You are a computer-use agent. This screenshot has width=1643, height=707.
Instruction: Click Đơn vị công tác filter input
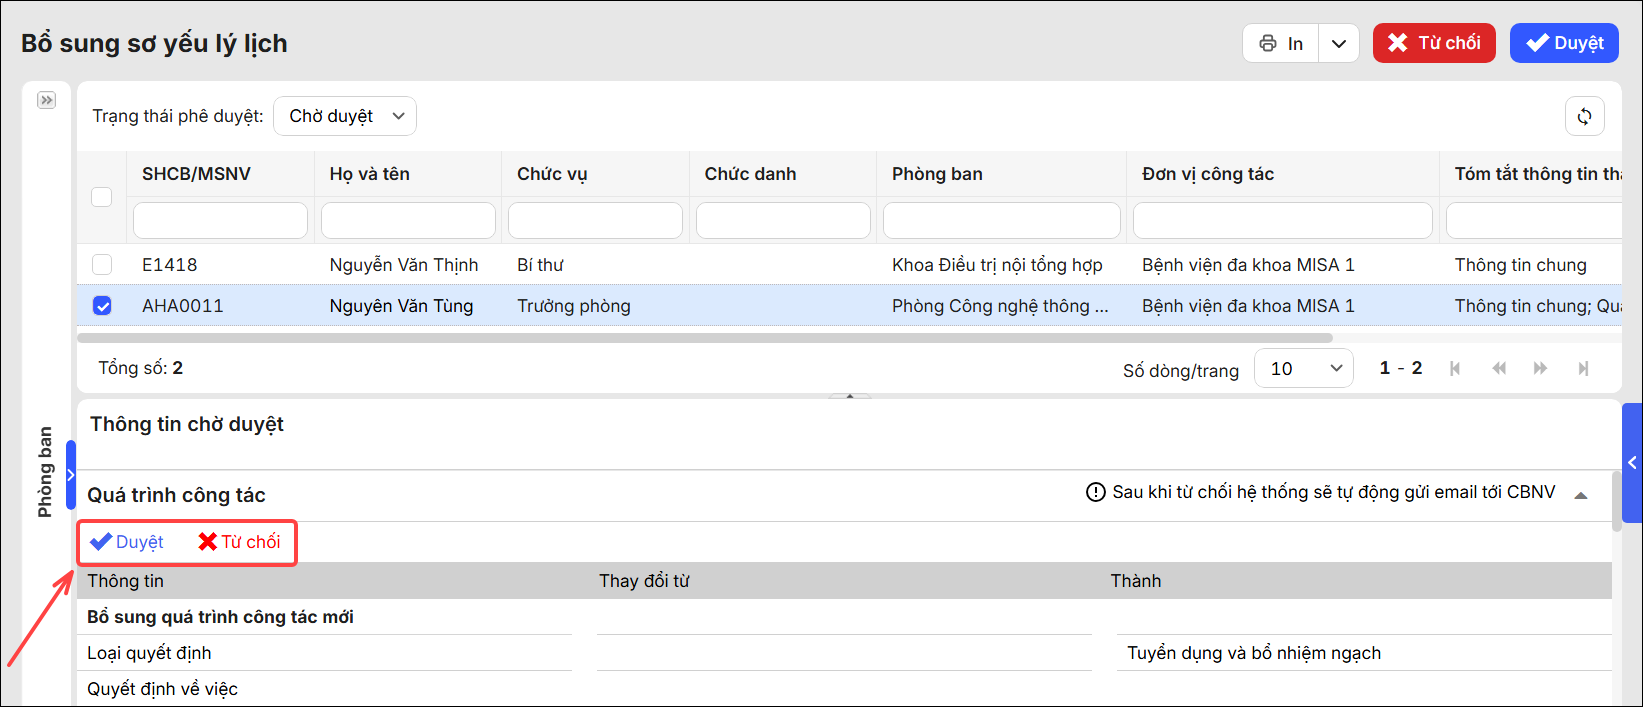point(1283,220)
